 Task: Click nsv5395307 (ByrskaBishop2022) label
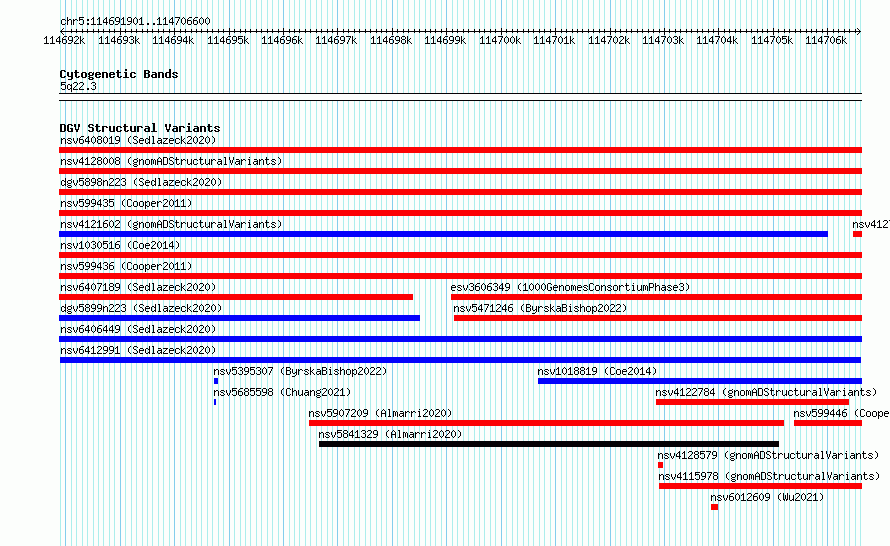point(300,371)
